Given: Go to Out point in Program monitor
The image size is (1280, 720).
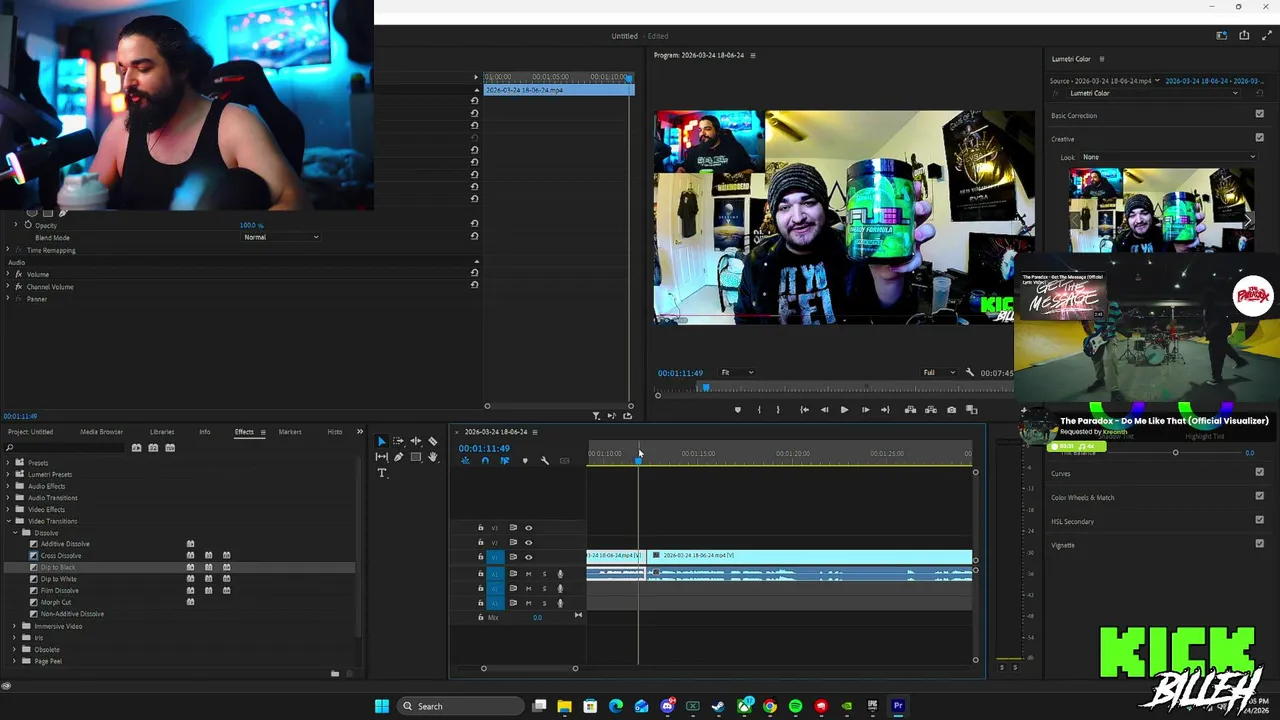Looking at the screenshot, I should coord(885,410).
